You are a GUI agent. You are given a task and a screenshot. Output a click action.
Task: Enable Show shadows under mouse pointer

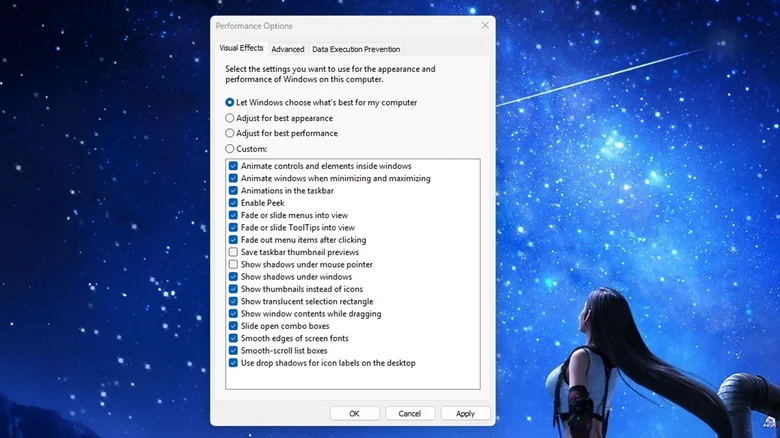[233, 264]
